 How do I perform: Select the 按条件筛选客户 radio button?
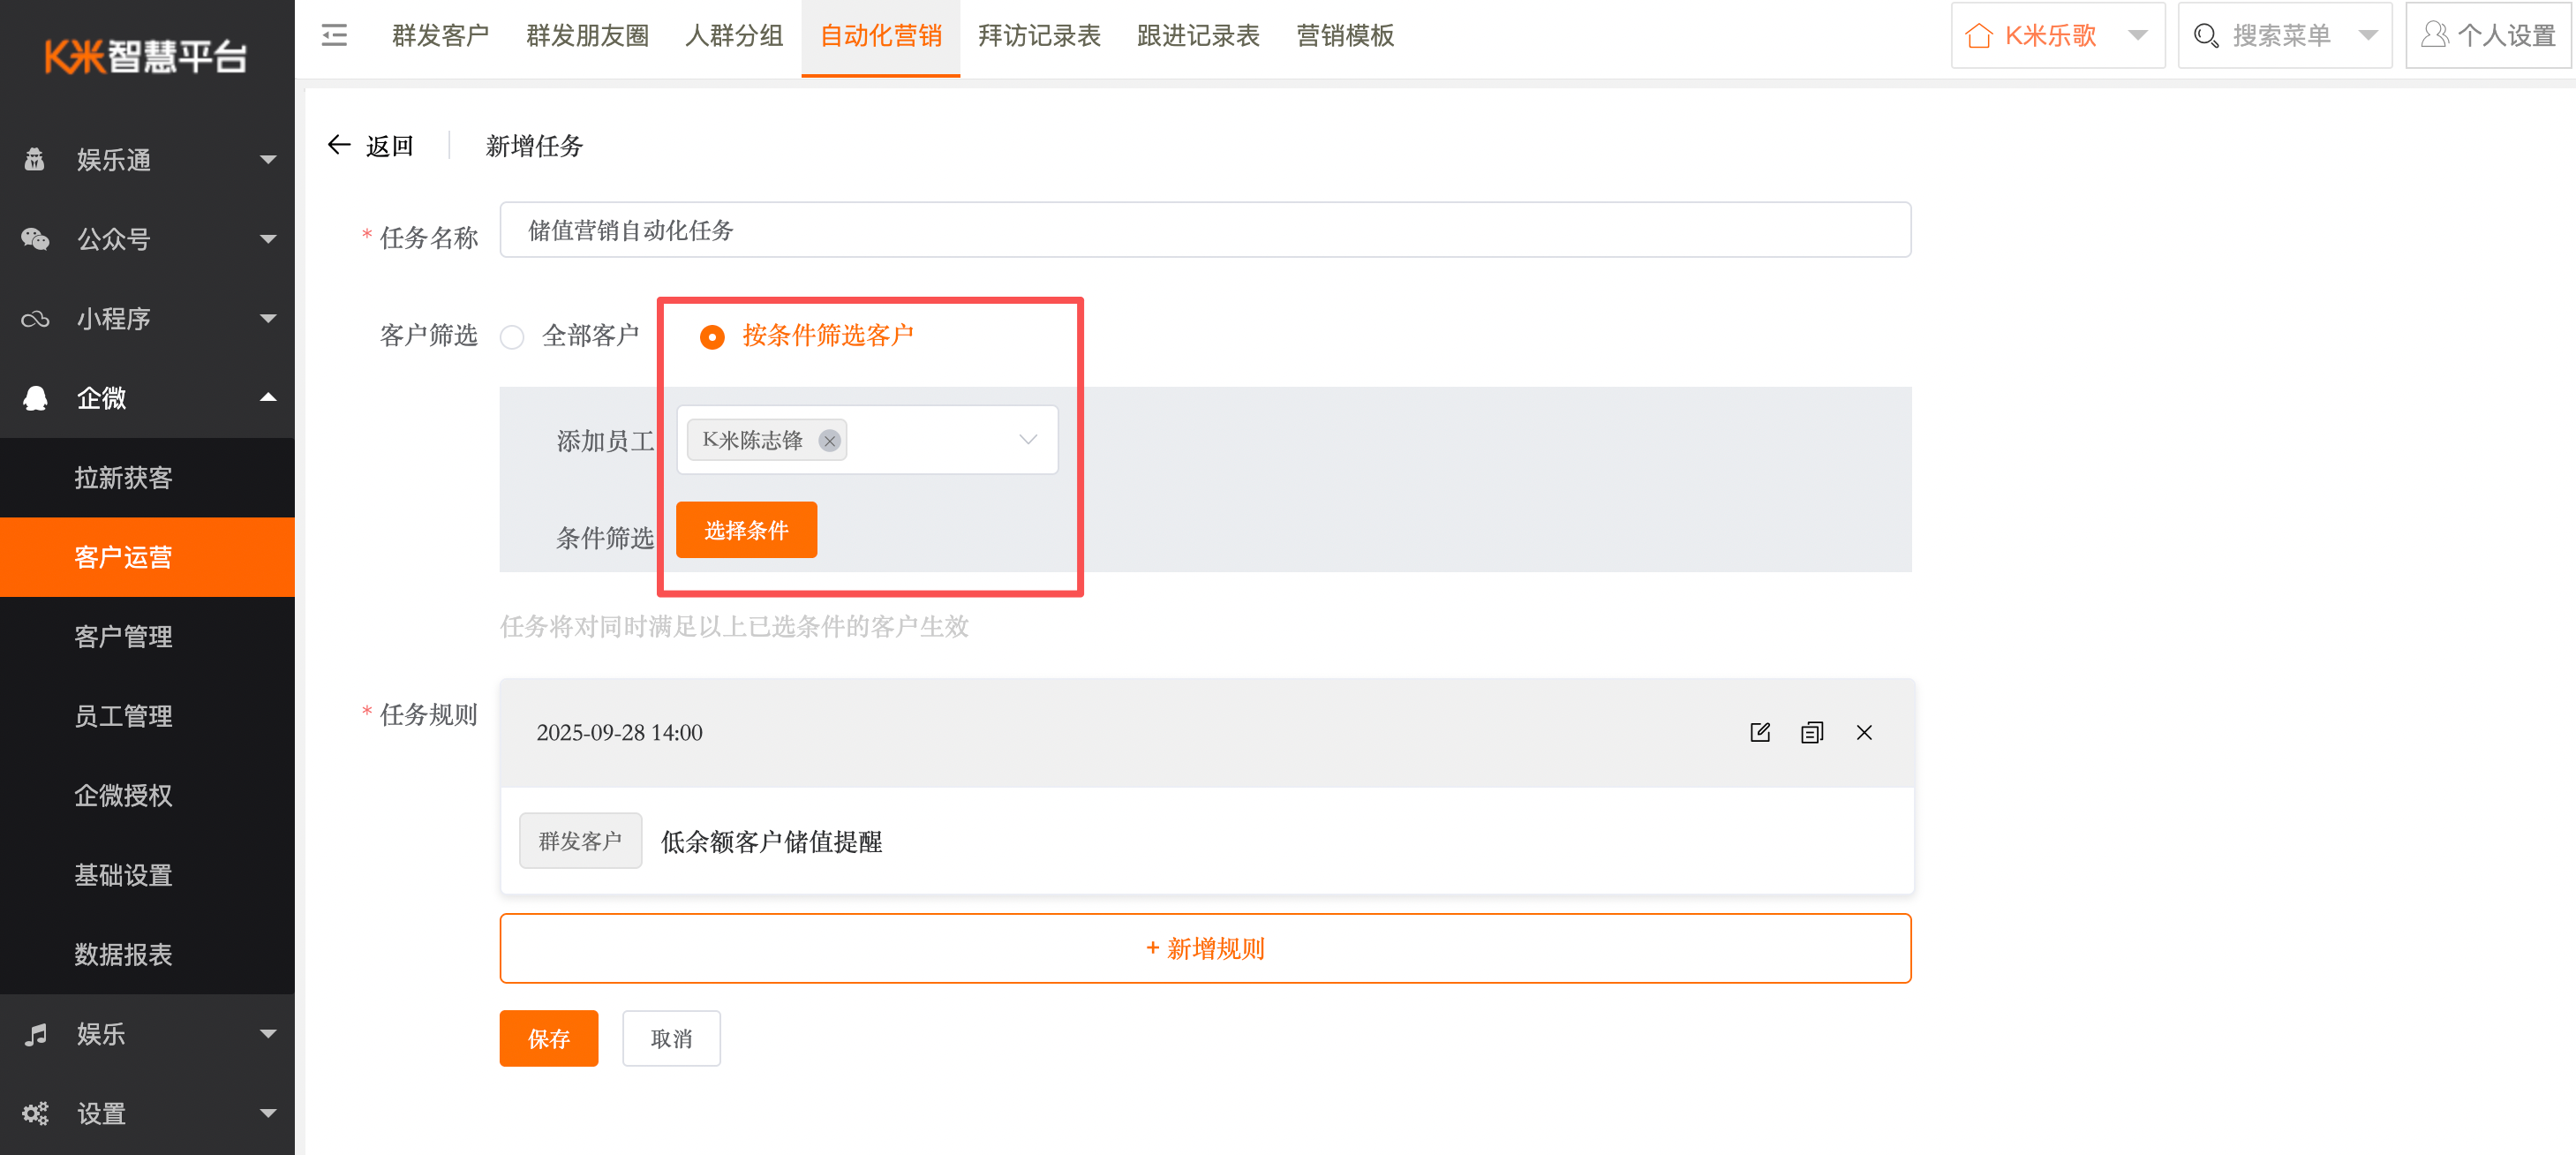[712, 337]
